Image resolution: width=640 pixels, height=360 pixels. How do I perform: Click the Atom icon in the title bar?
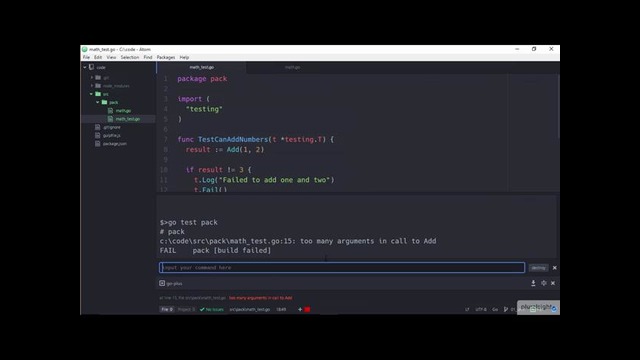point(84,49)
